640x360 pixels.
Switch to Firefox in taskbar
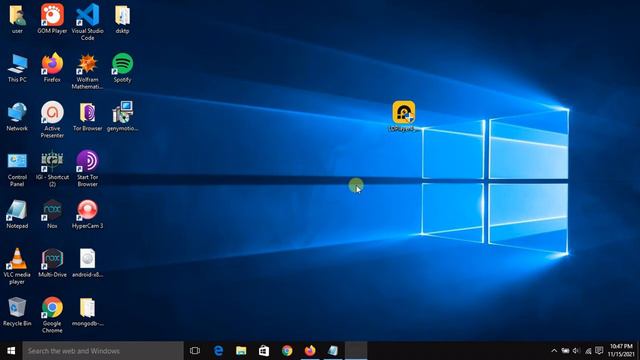(x=310, y=351)
